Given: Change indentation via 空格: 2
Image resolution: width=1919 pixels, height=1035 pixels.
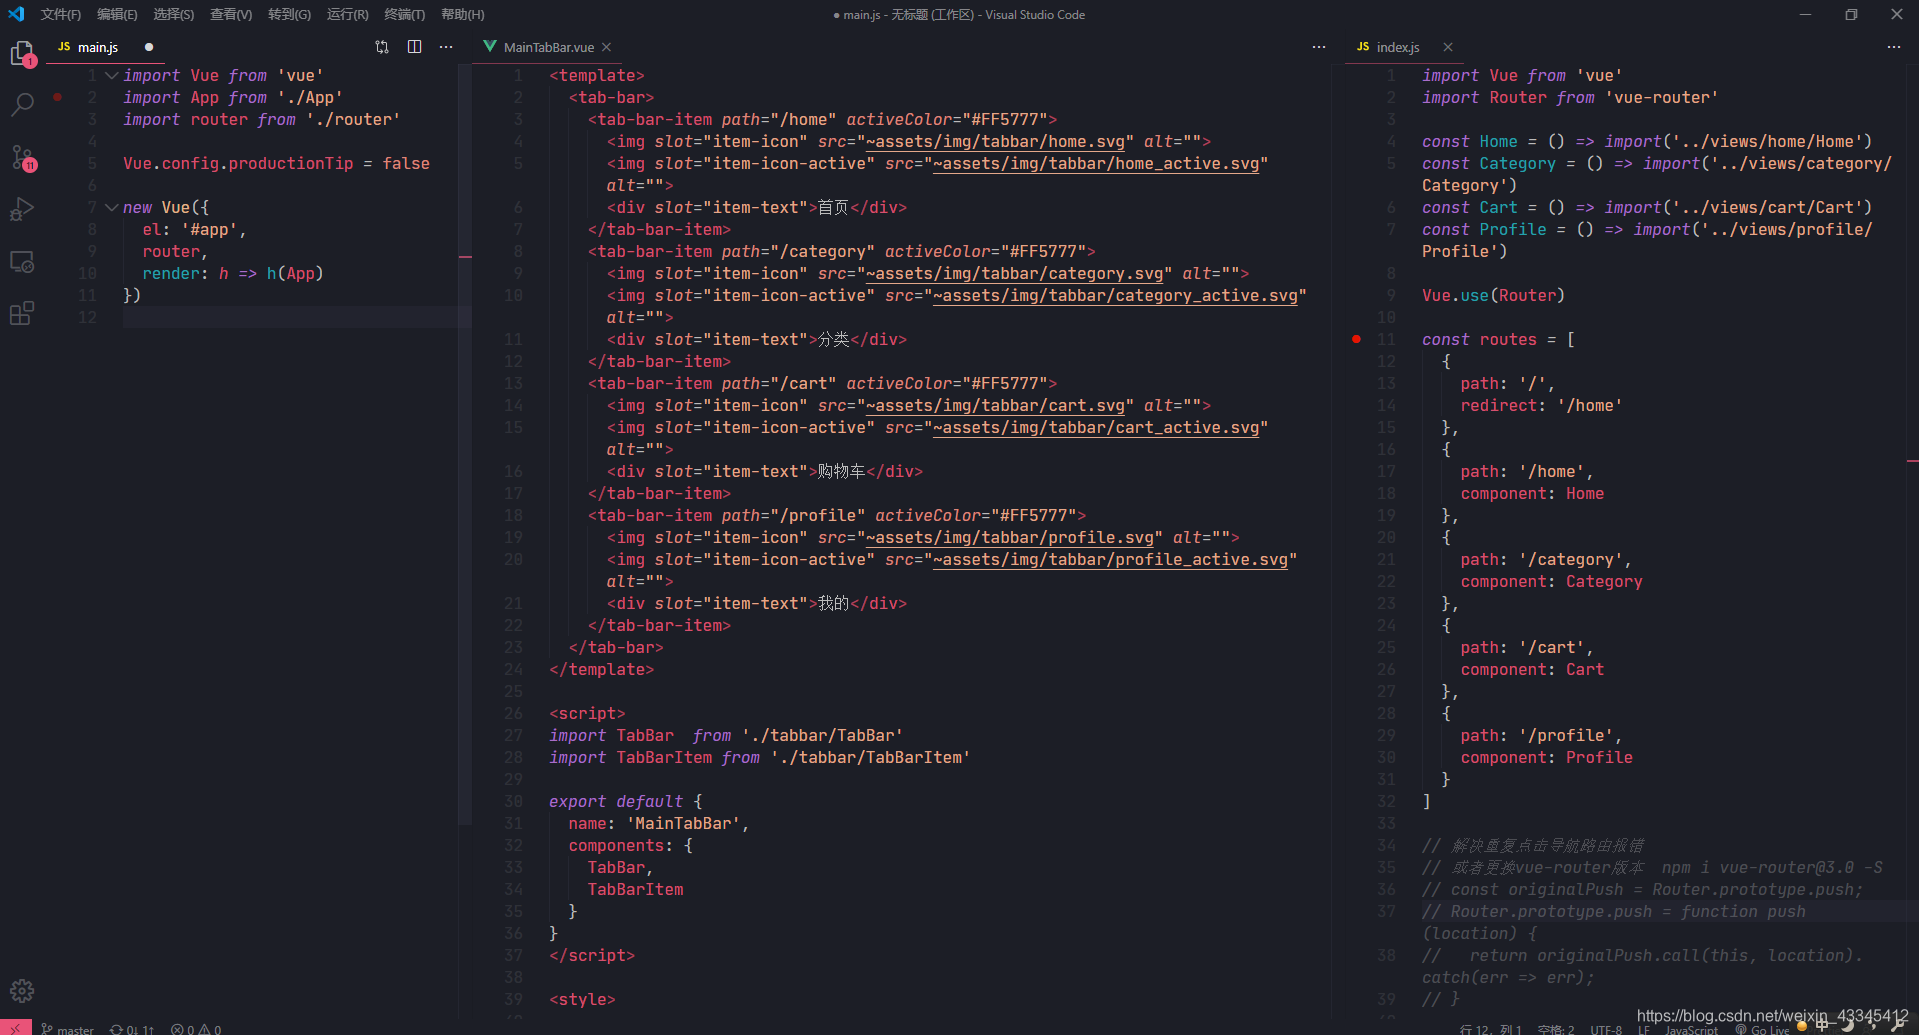Looking at the screenshot, I should coord(1555,1030).
